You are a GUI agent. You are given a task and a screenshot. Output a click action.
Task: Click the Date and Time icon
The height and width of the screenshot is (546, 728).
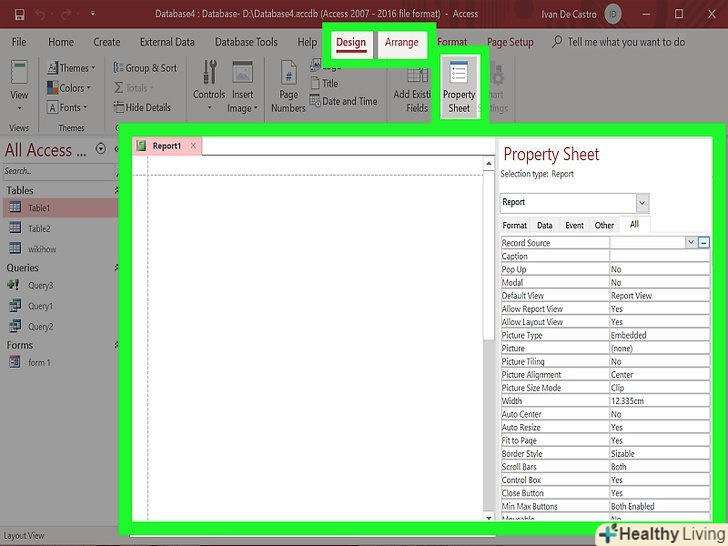point(343,101)
